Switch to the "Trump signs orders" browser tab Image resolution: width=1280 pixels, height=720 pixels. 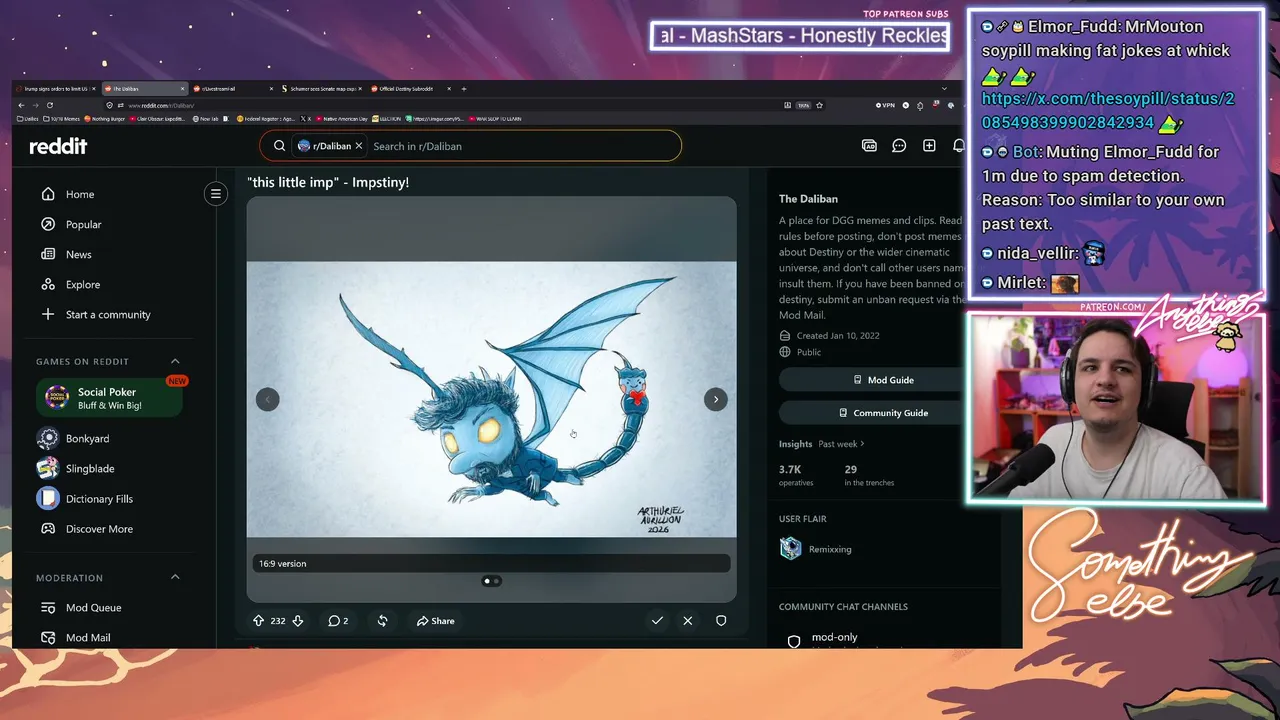[x=55, y=89]
